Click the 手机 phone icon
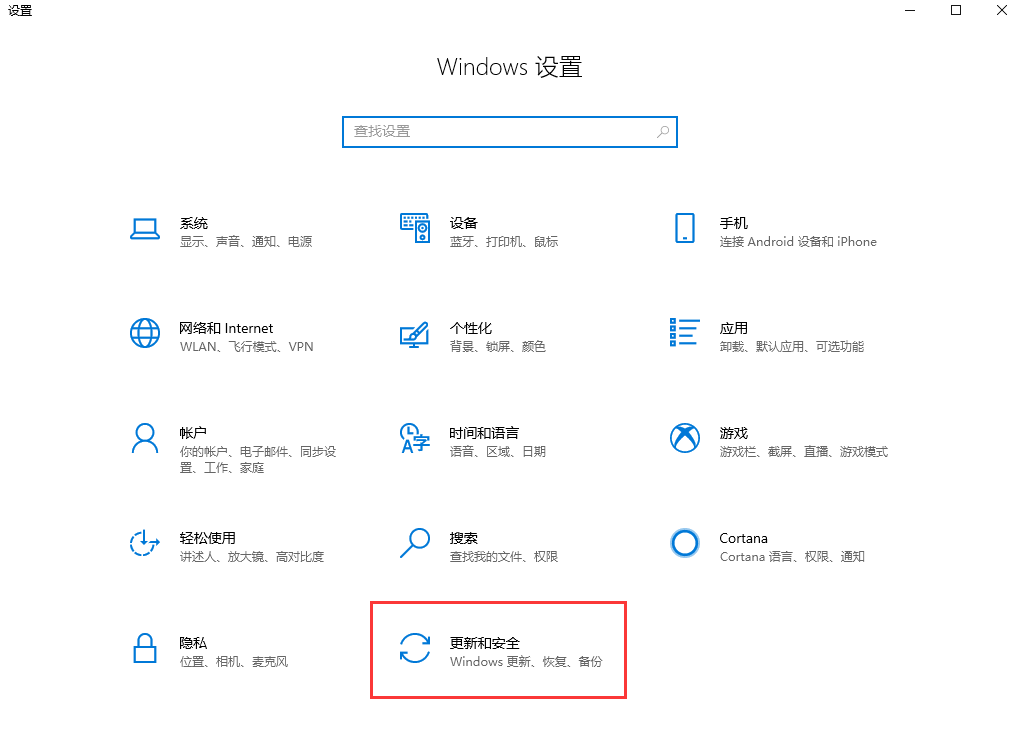Screen dimensions: 1022x749 click(684, 228)
